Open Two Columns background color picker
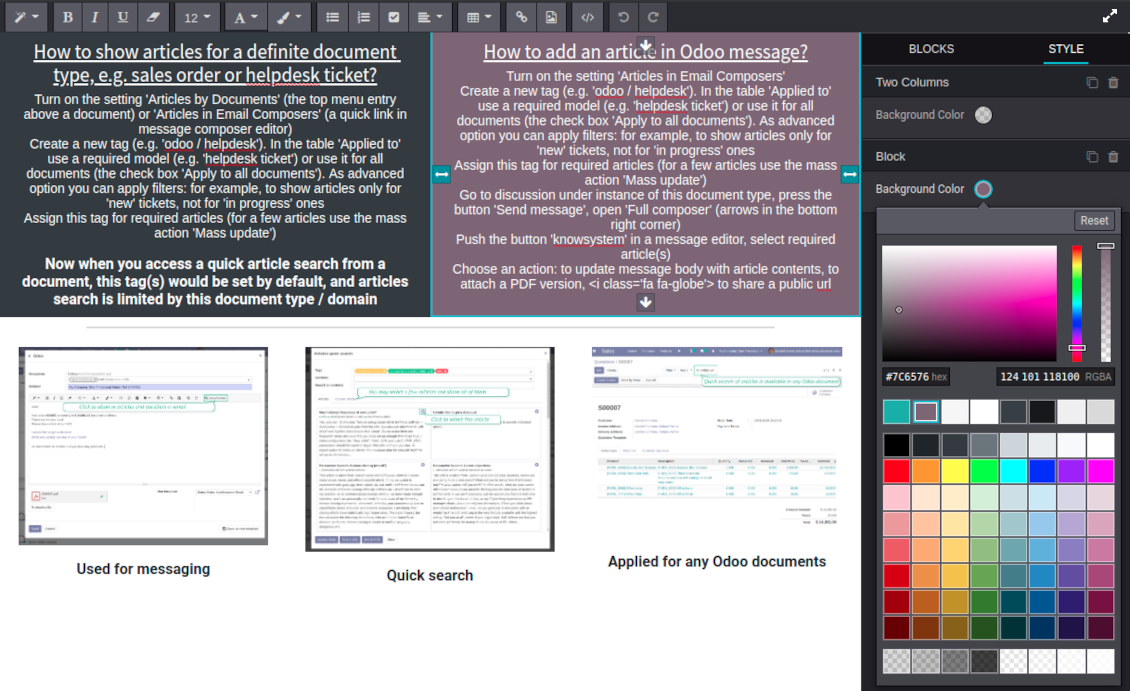Image resolution: width=1130 pixels, height=691 pixels. click(983, 115)
